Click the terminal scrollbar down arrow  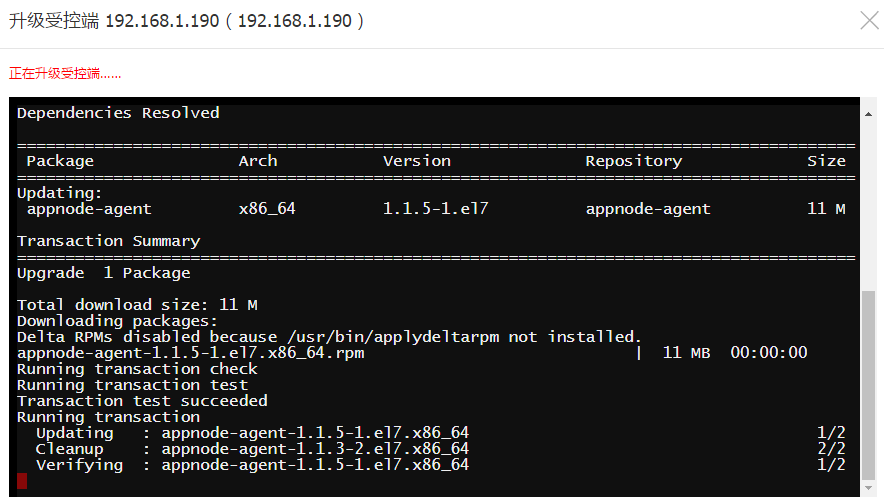pyautogui.click(x=868, y=488)
